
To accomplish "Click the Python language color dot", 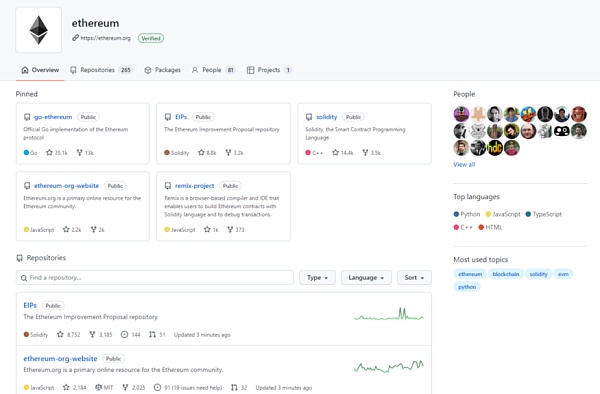I will [456, 214].
